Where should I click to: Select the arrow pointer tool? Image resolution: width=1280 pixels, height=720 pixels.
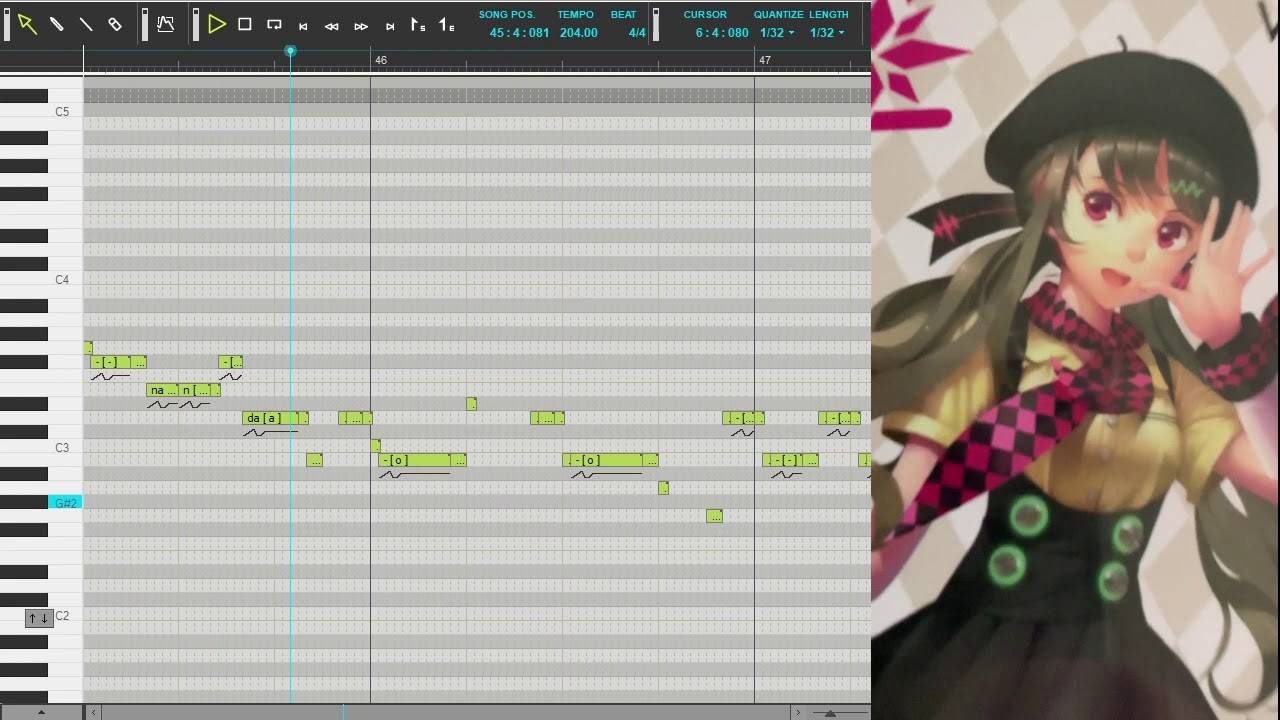coord(27,25)
